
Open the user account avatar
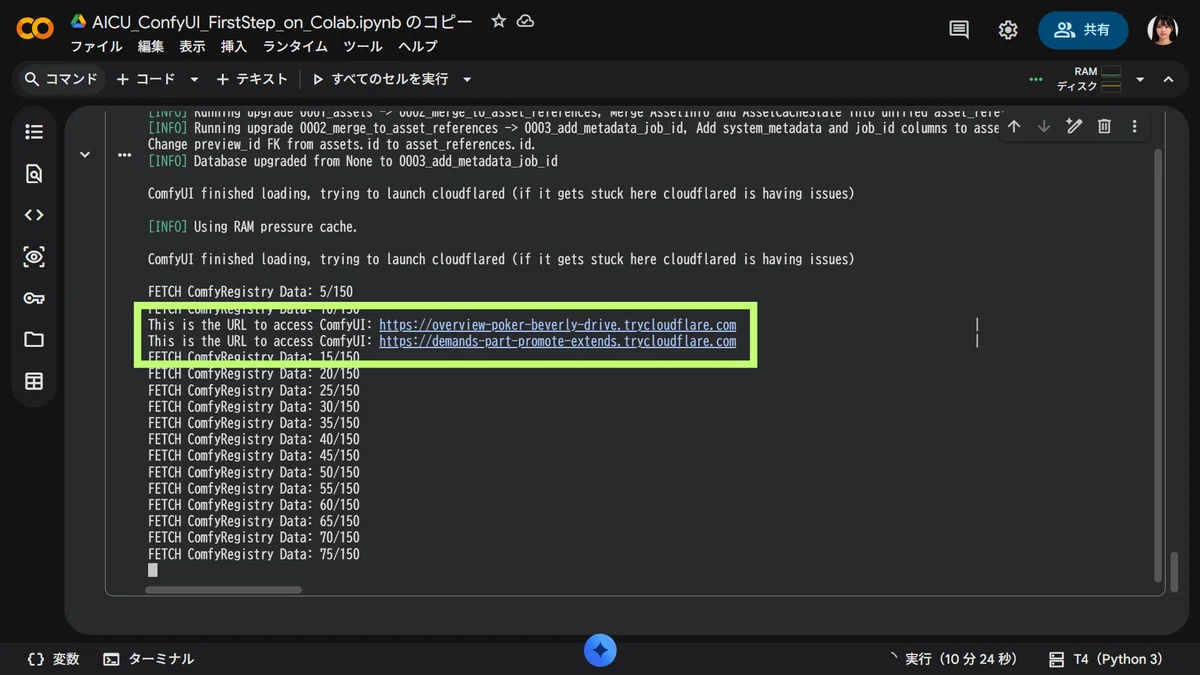pyautogui.click(x=1162, y=30)
